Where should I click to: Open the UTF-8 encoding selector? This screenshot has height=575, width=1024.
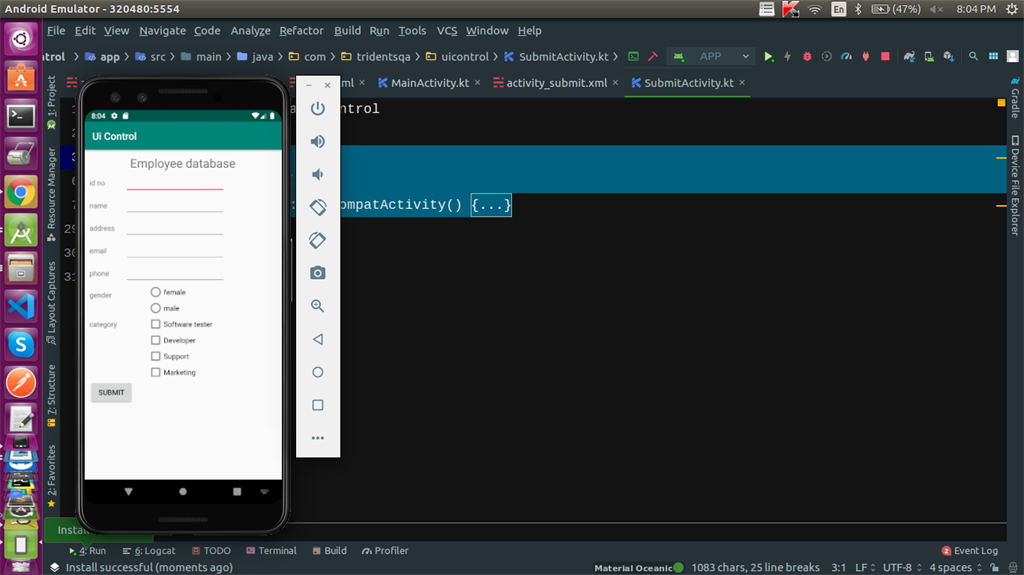point(901,568)
